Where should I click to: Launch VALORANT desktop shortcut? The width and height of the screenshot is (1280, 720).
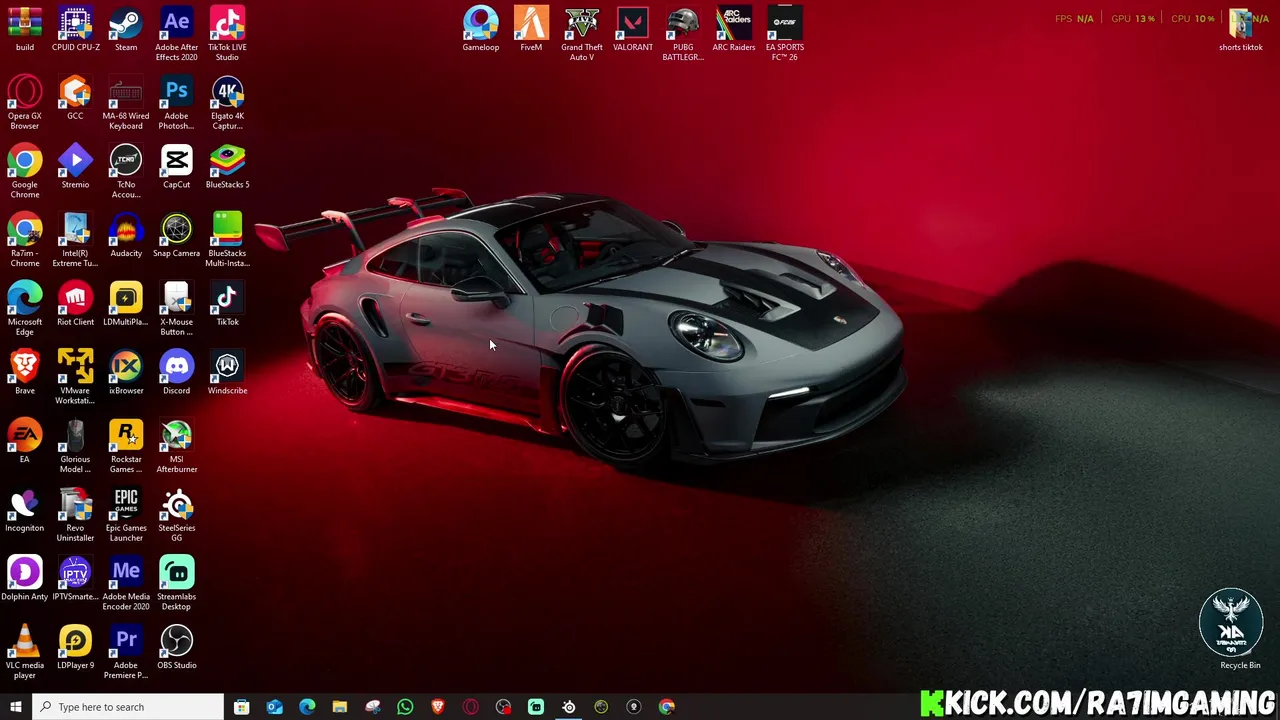(632, 29)
